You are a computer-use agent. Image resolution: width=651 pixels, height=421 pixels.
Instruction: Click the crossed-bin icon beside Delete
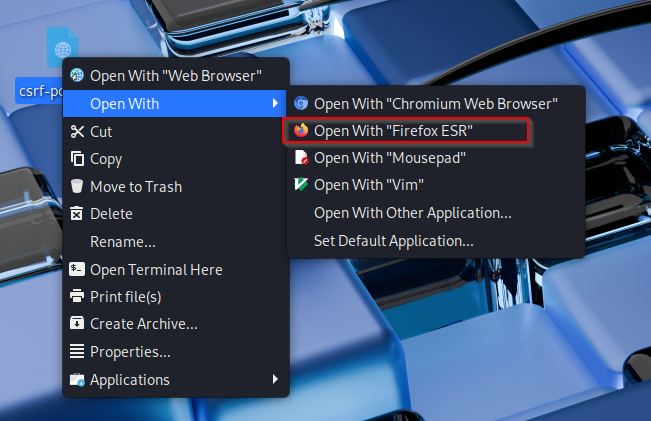[x=77, y=213]
